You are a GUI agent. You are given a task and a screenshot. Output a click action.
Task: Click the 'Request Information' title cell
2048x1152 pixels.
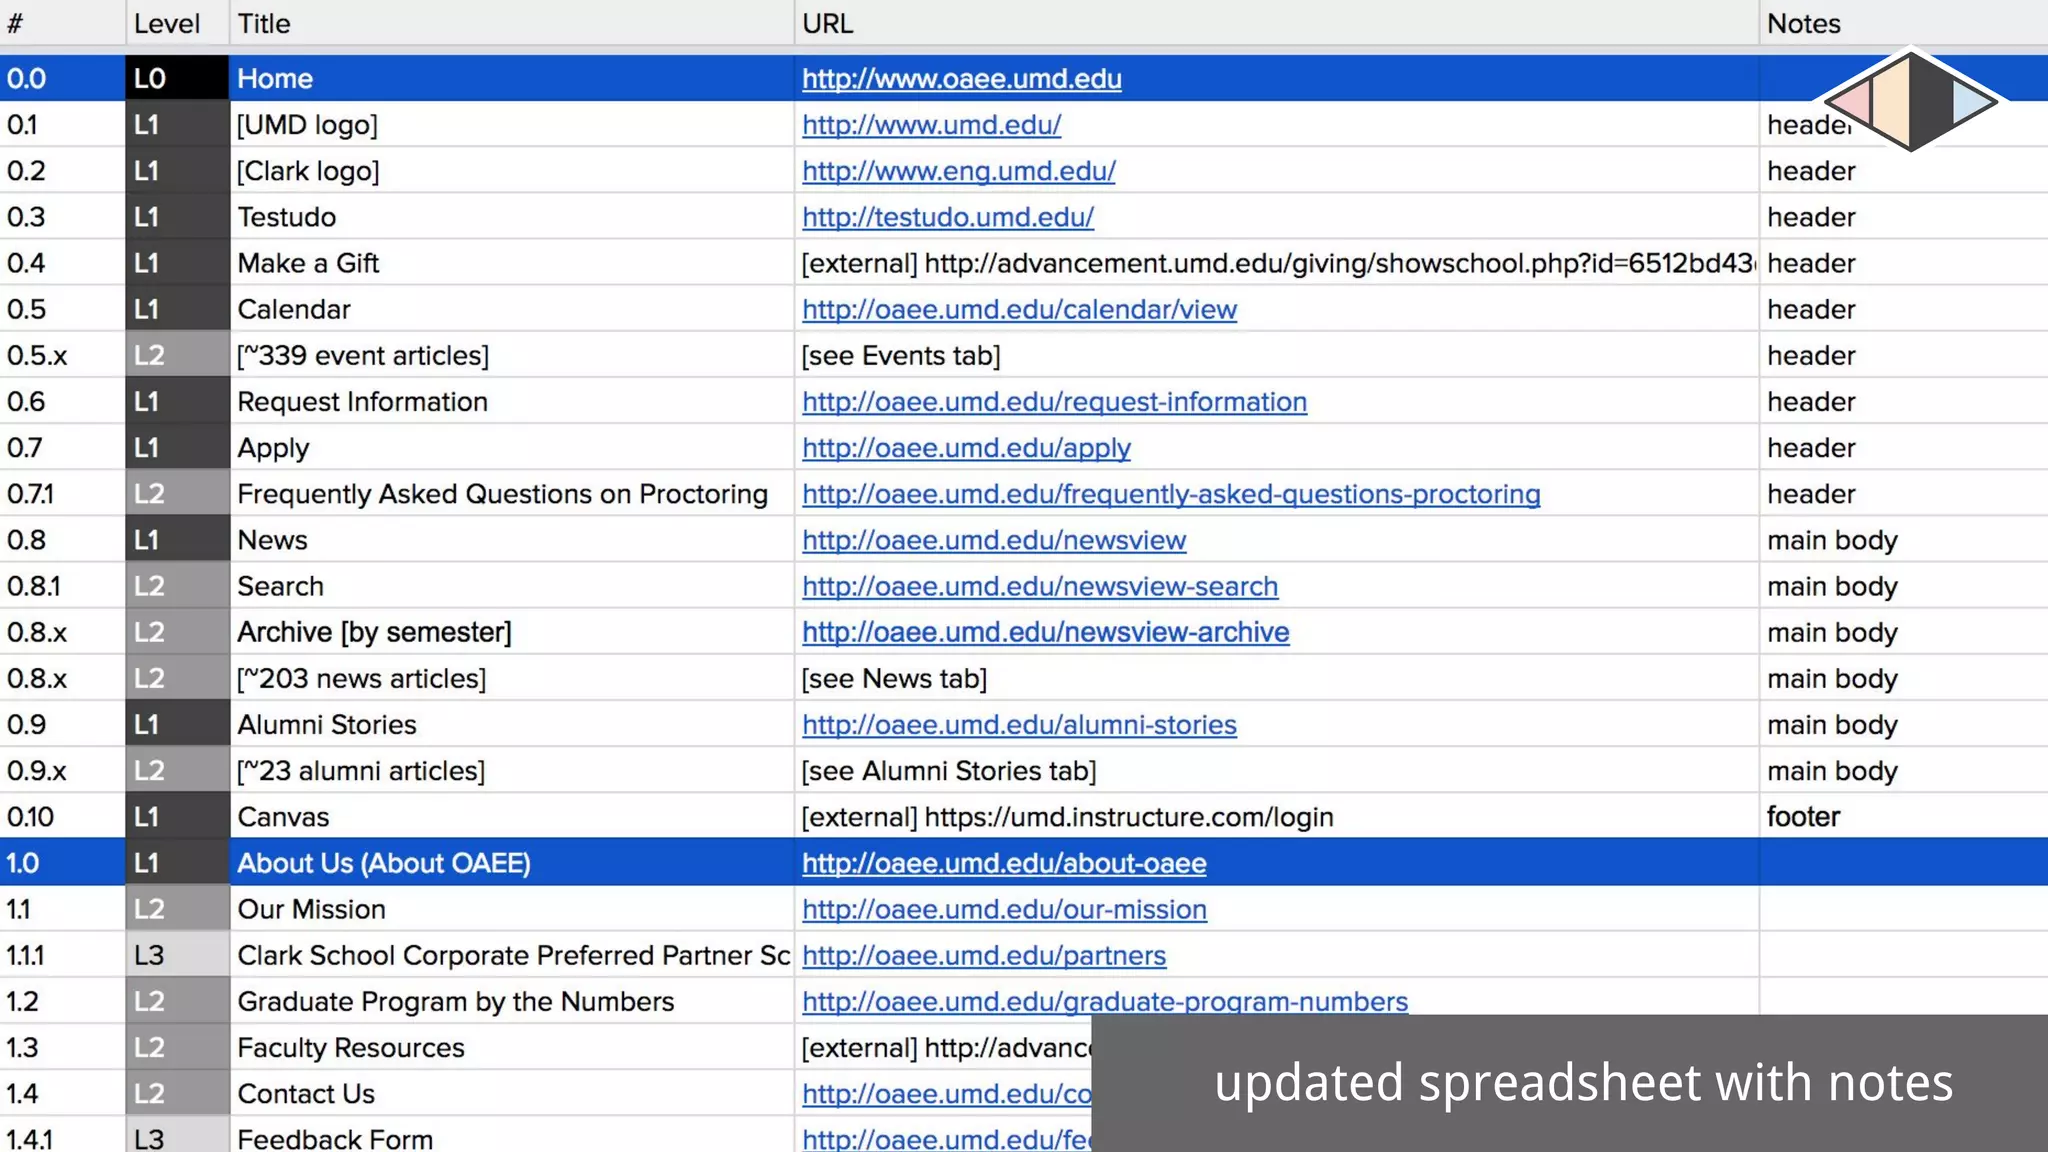point(512,401)
